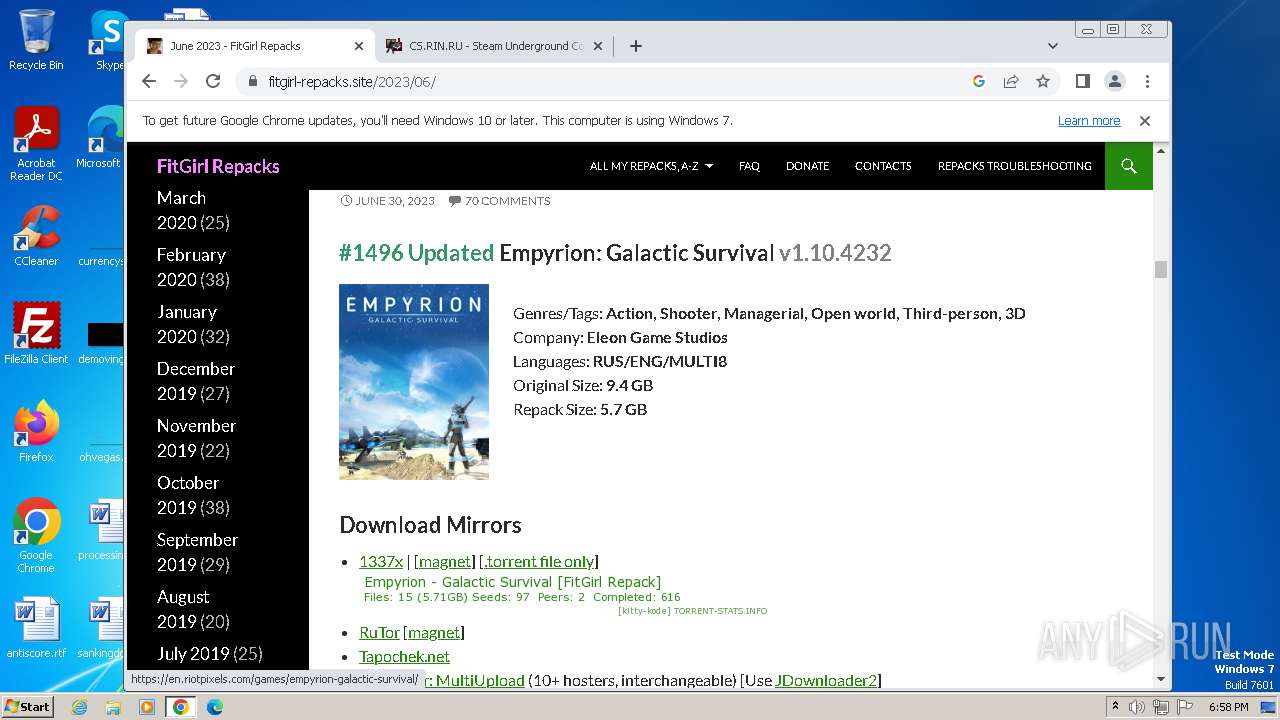
Task: Open December 2019 archive link
Action: [195, 381]
